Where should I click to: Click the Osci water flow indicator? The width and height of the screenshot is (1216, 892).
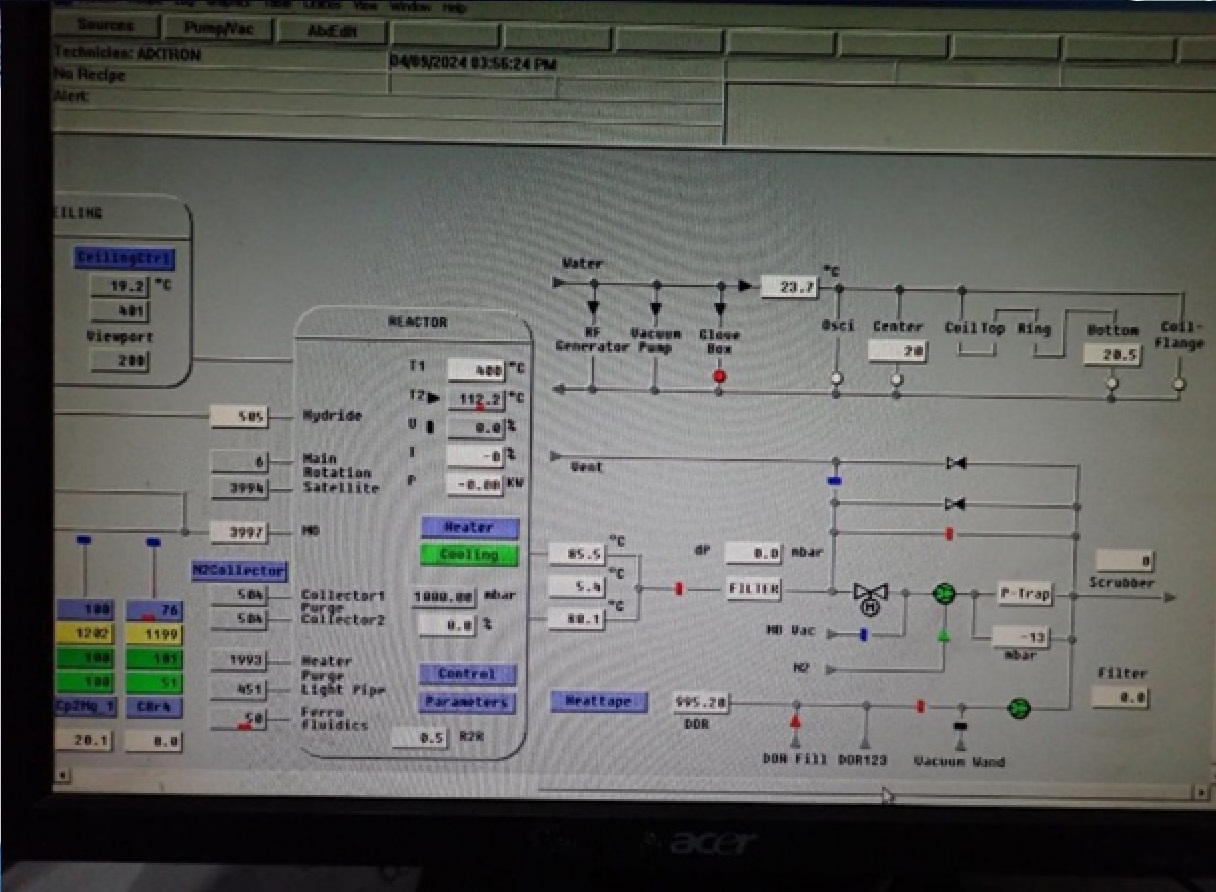point(837,378)
